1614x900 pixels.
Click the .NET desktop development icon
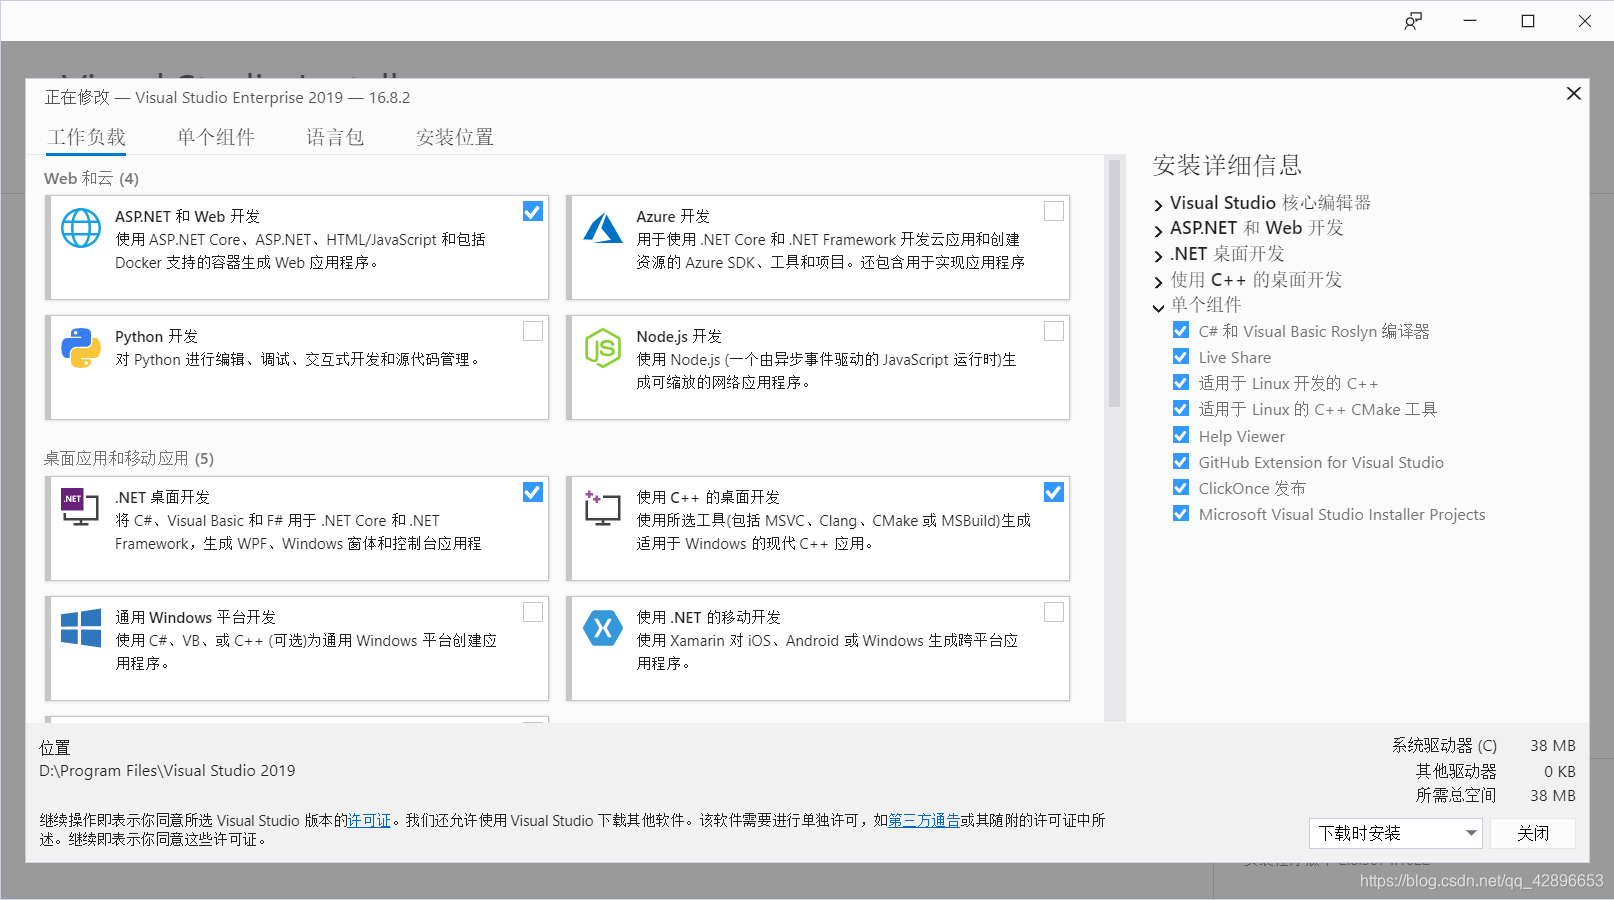[80, 507]
